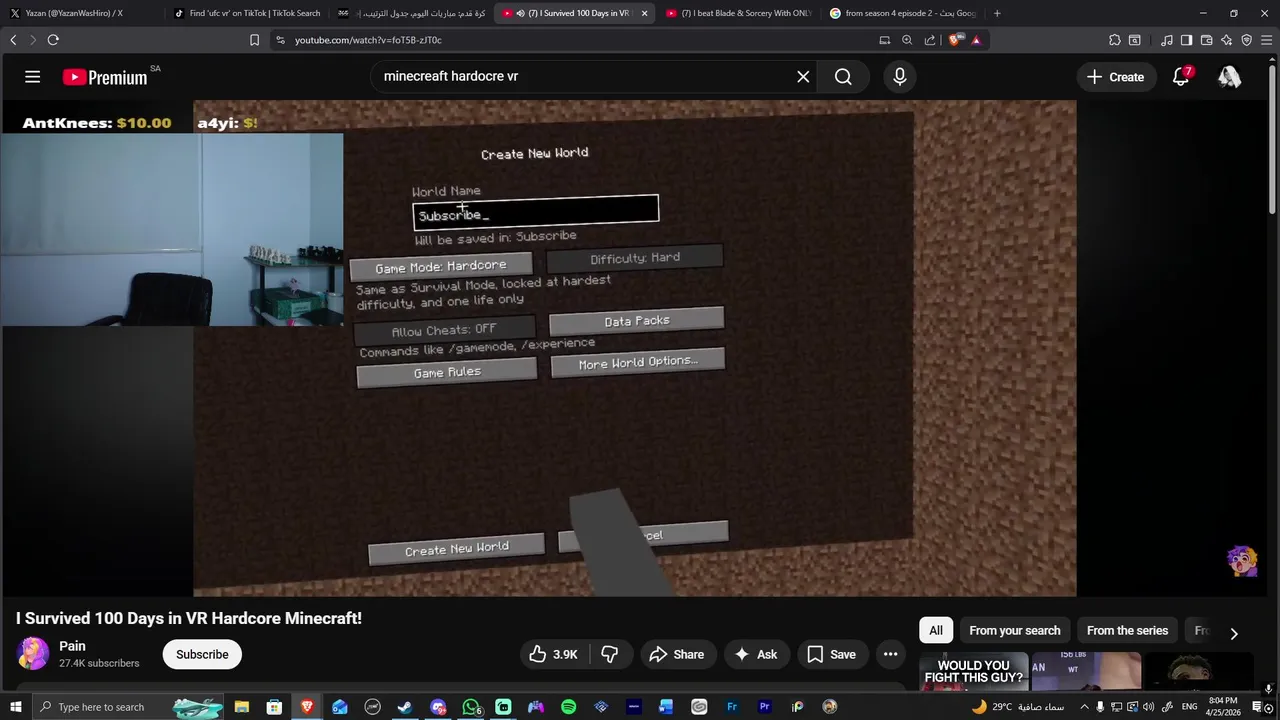Screen dimensions: 1280x720
Task: Open Brave Rewards triangle icon
Action: click(x=976, y=40)
